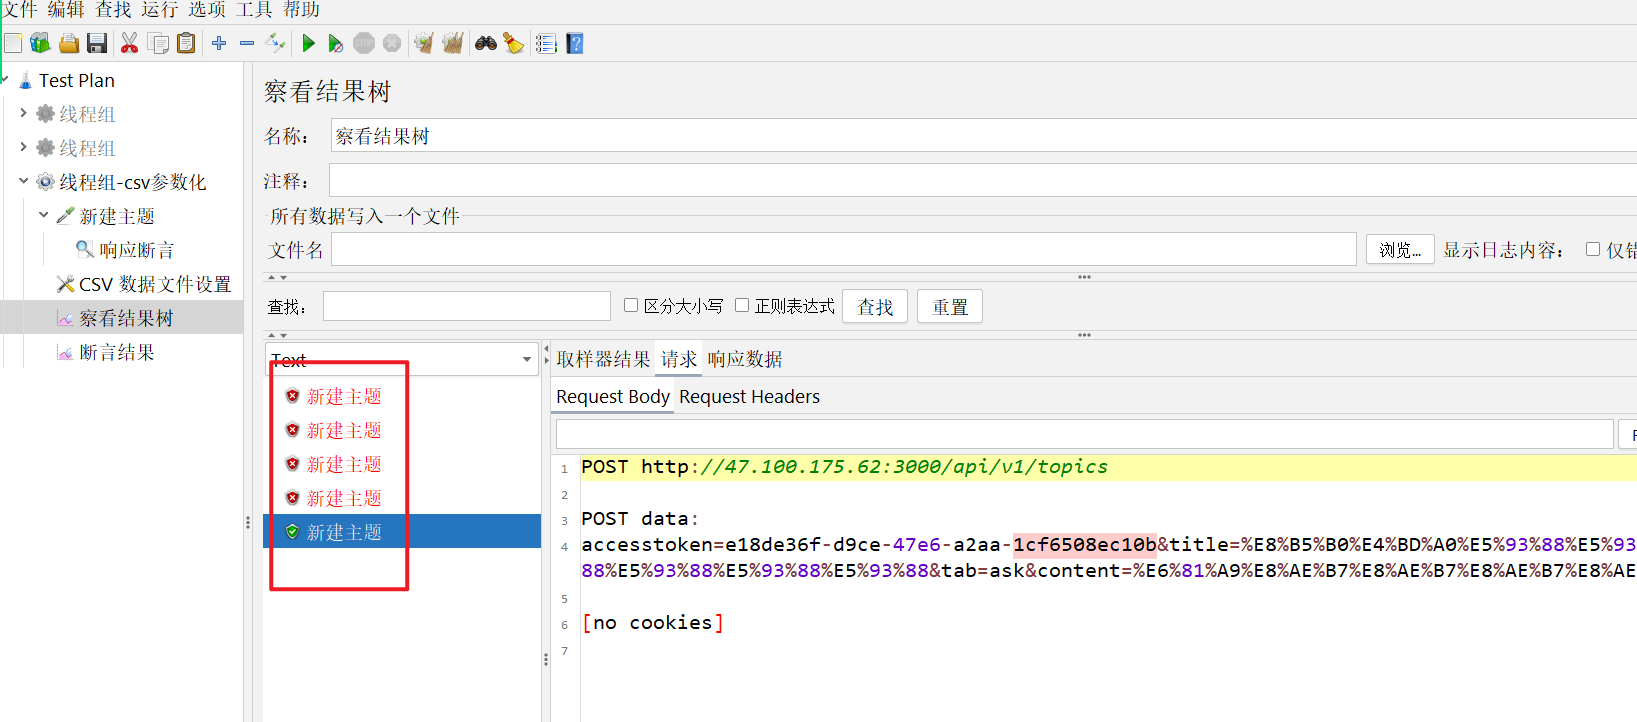This screenshot has width=1637, height=722.
Task: Select the first failed 新建主题 result
Action: (x=344, y=396)
